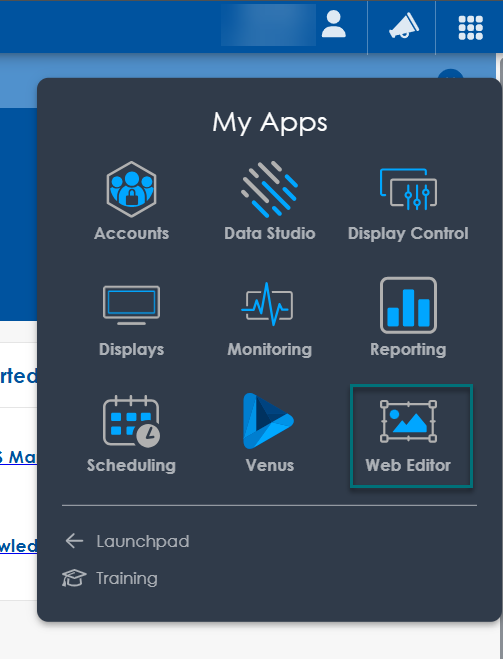Image resolution: width=503 pixels, height=659 pixels.
Task: Open the Venus app icon
Action: click(x=269, y=421)
